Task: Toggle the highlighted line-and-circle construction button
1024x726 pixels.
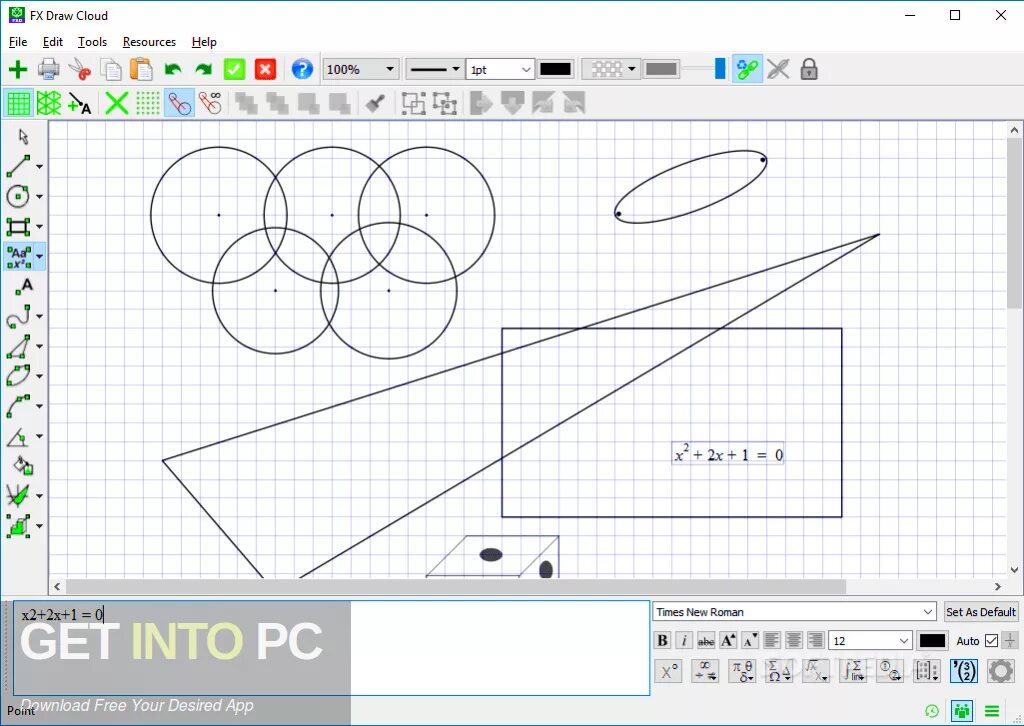Action: tap(180, 103)
